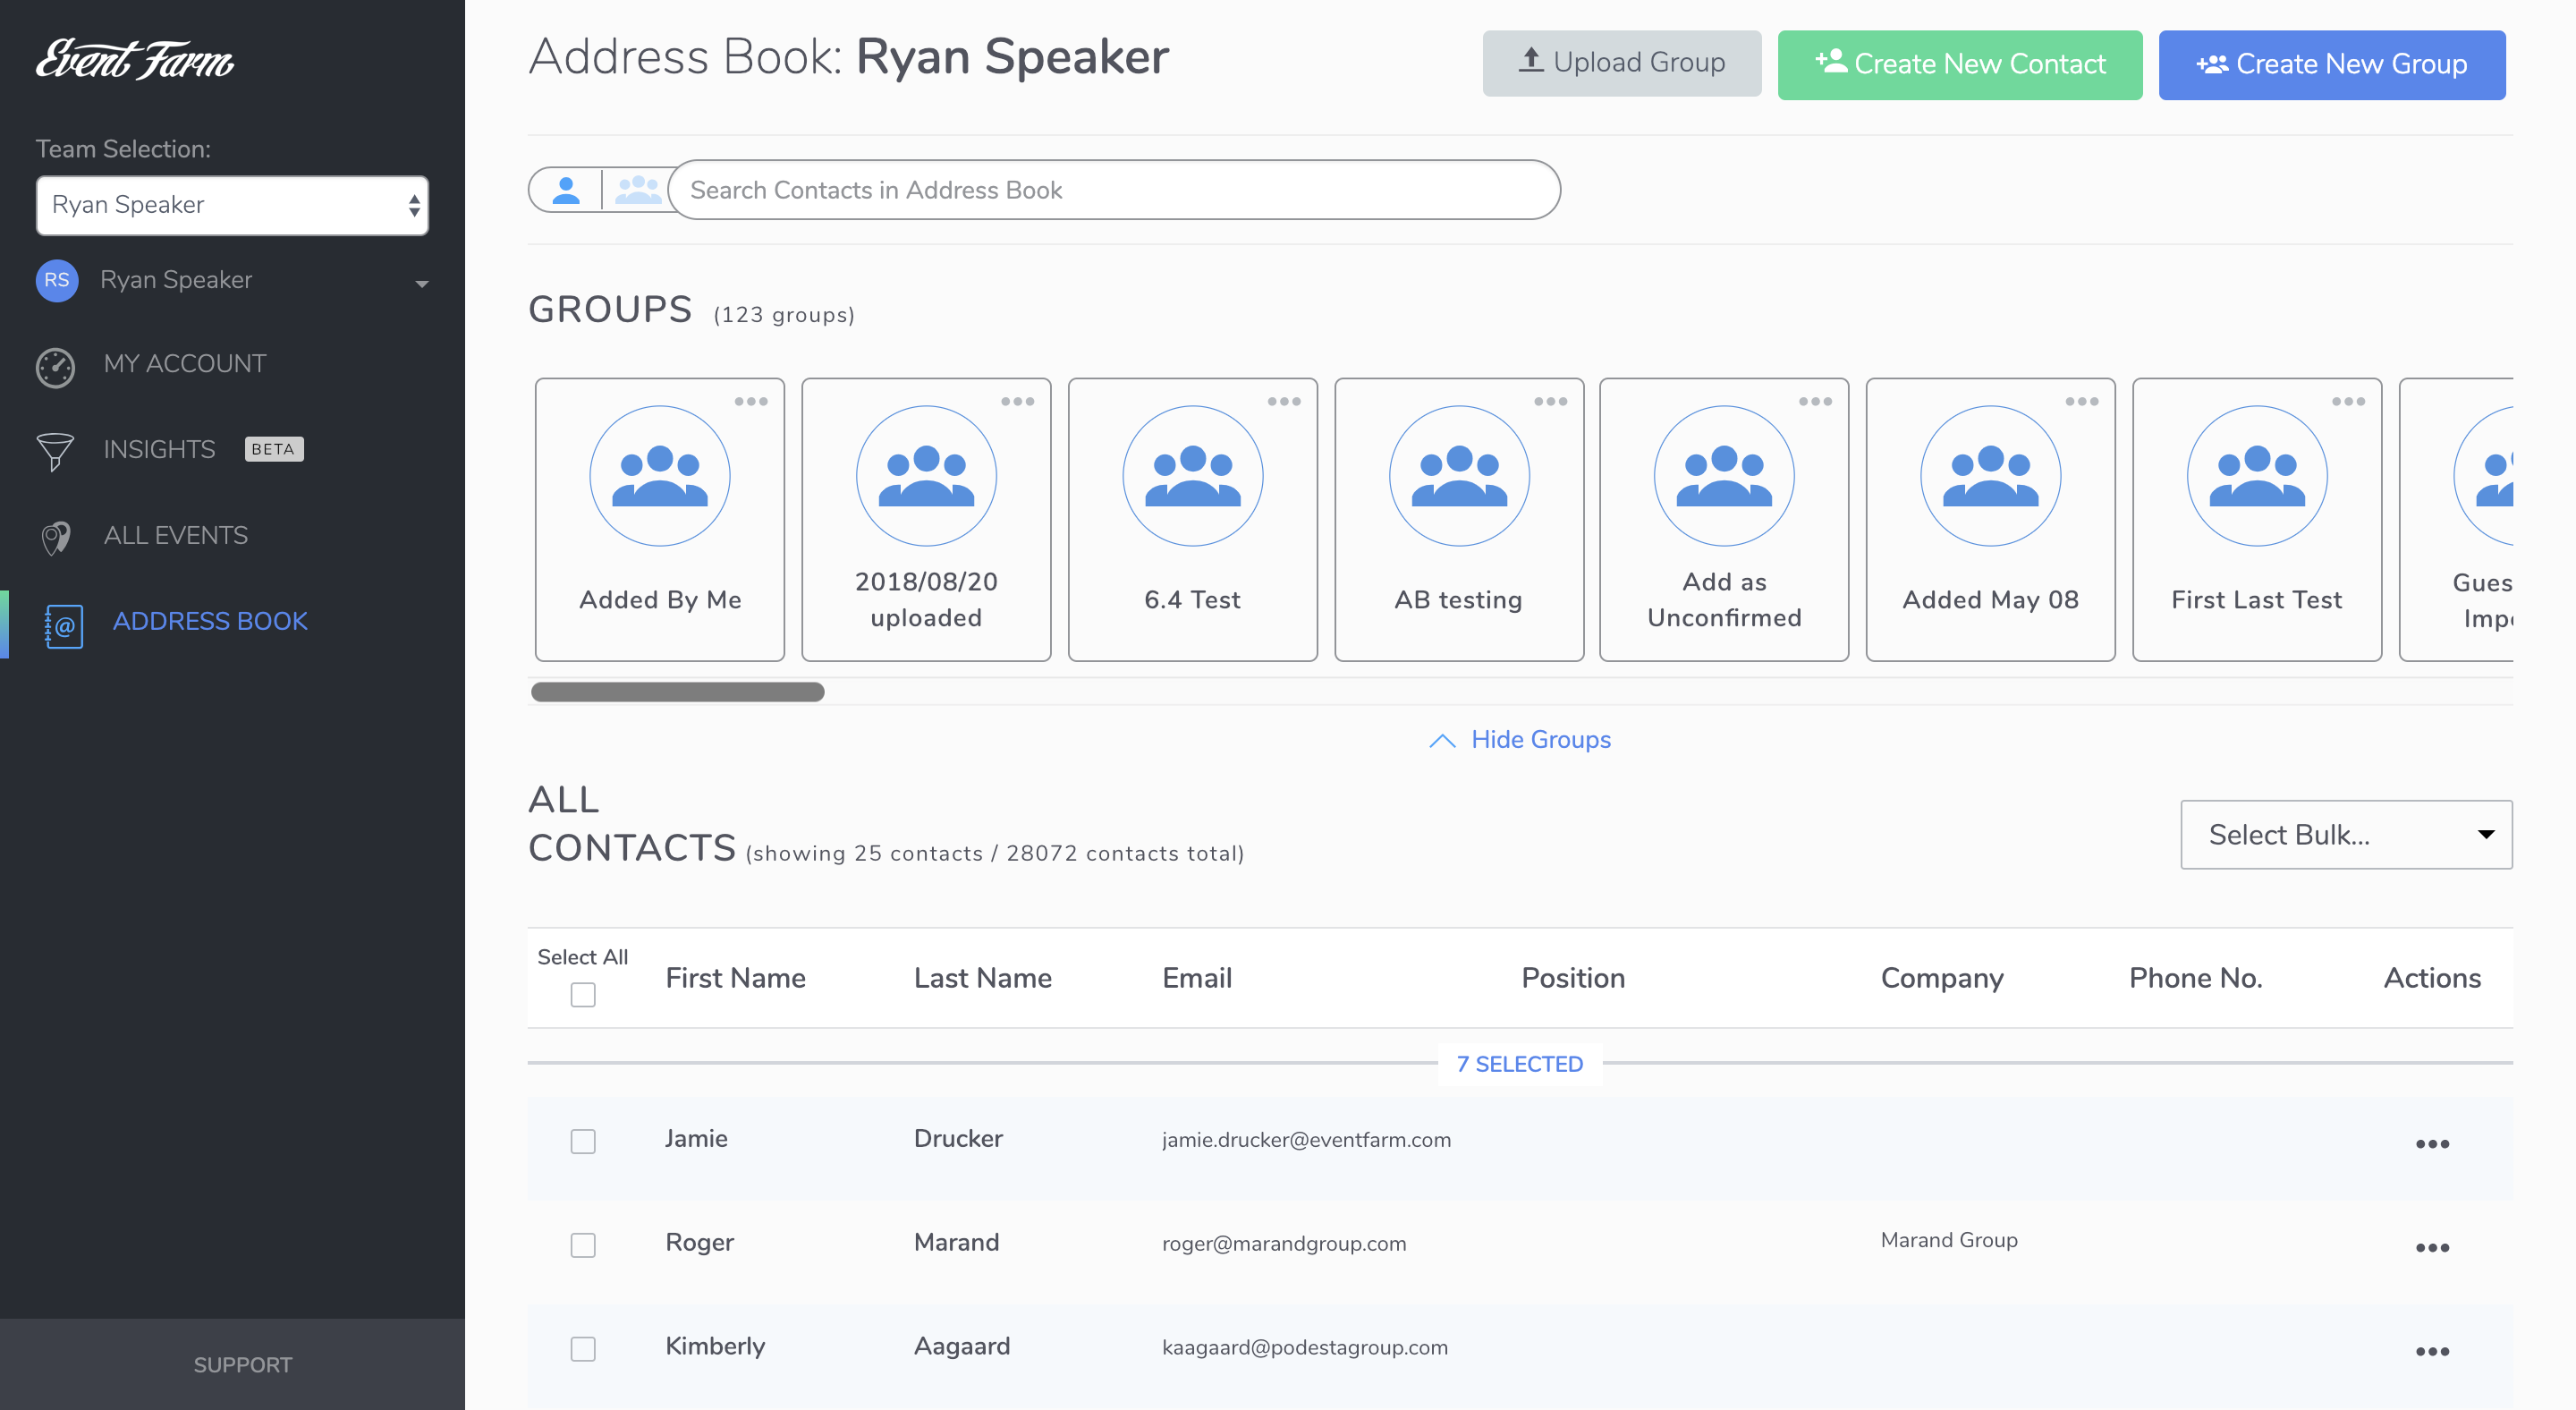Image resolution: width=2576 pixels, height=1410 pixels.
Task: Select Kimberly Aagaard's row checkbox
Action: [x=583, y=1349]
